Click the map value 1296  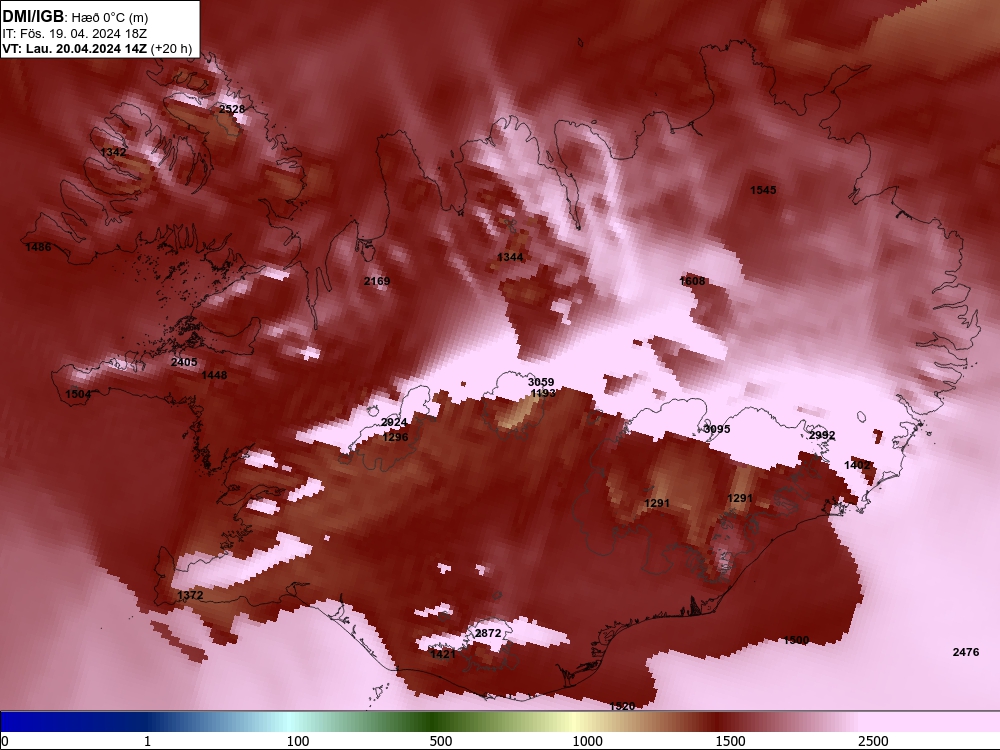click(395, 437)
